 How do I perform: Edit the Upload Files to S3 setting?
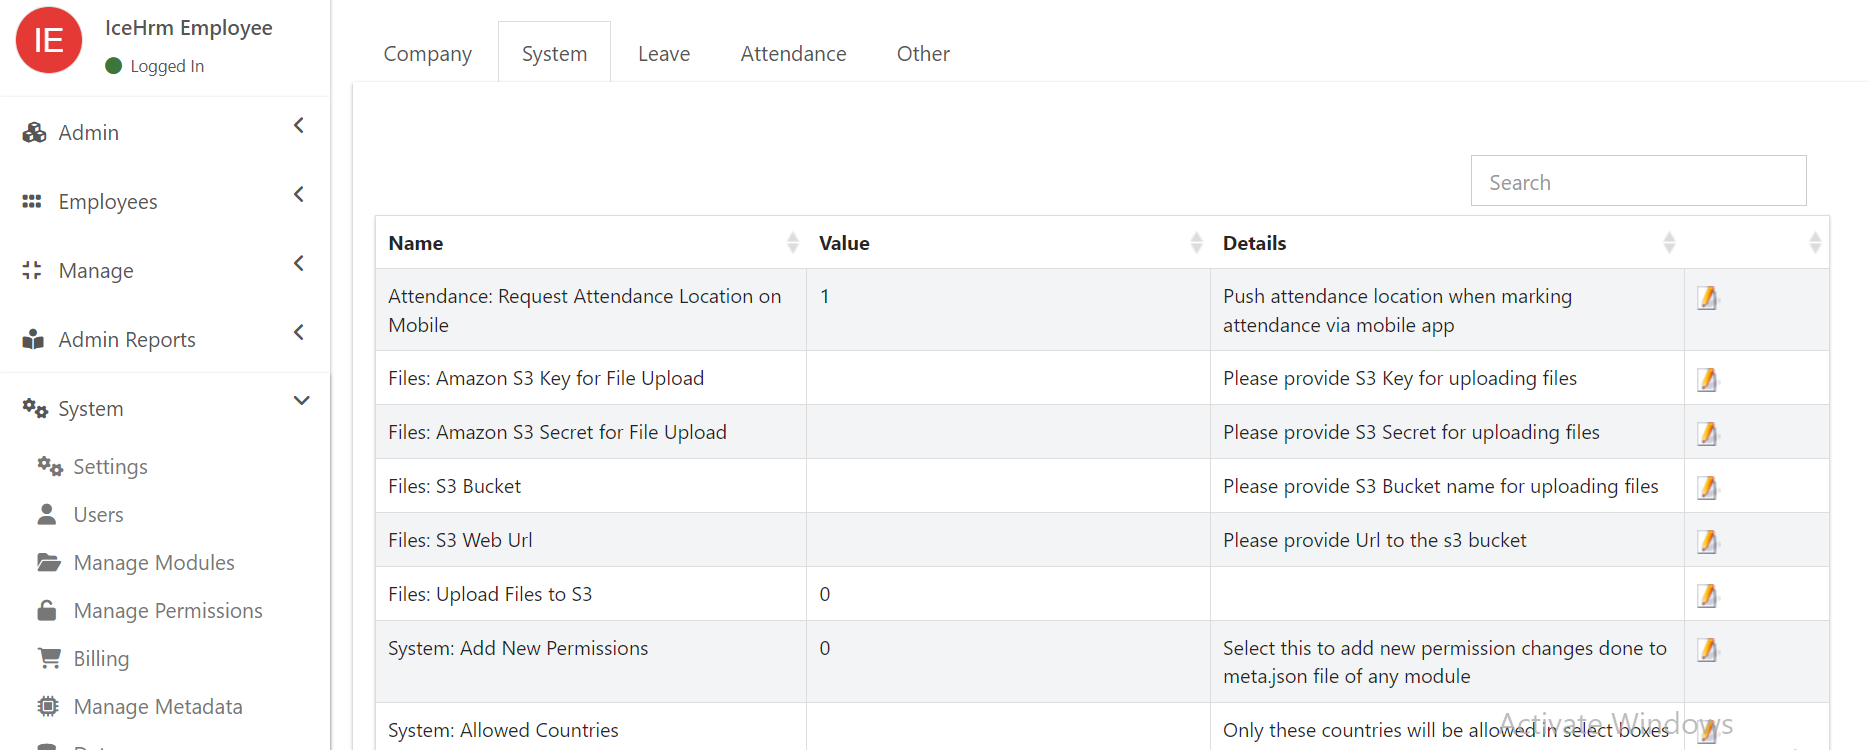pos(1707,596)
